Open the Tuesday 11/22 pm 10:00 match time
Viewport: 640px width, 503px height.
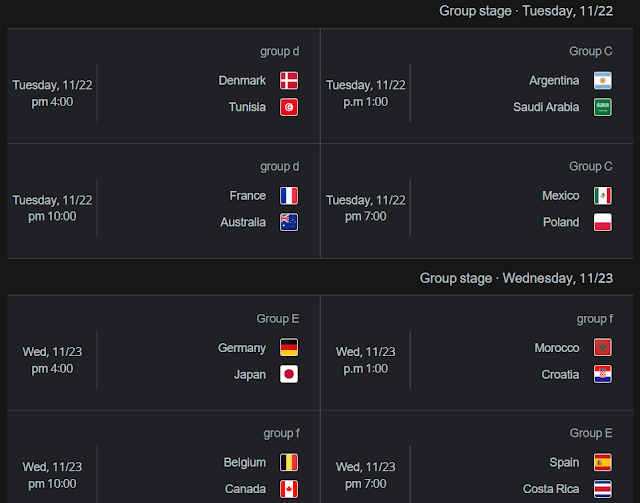pyautogui.click(x=52, y=208)
